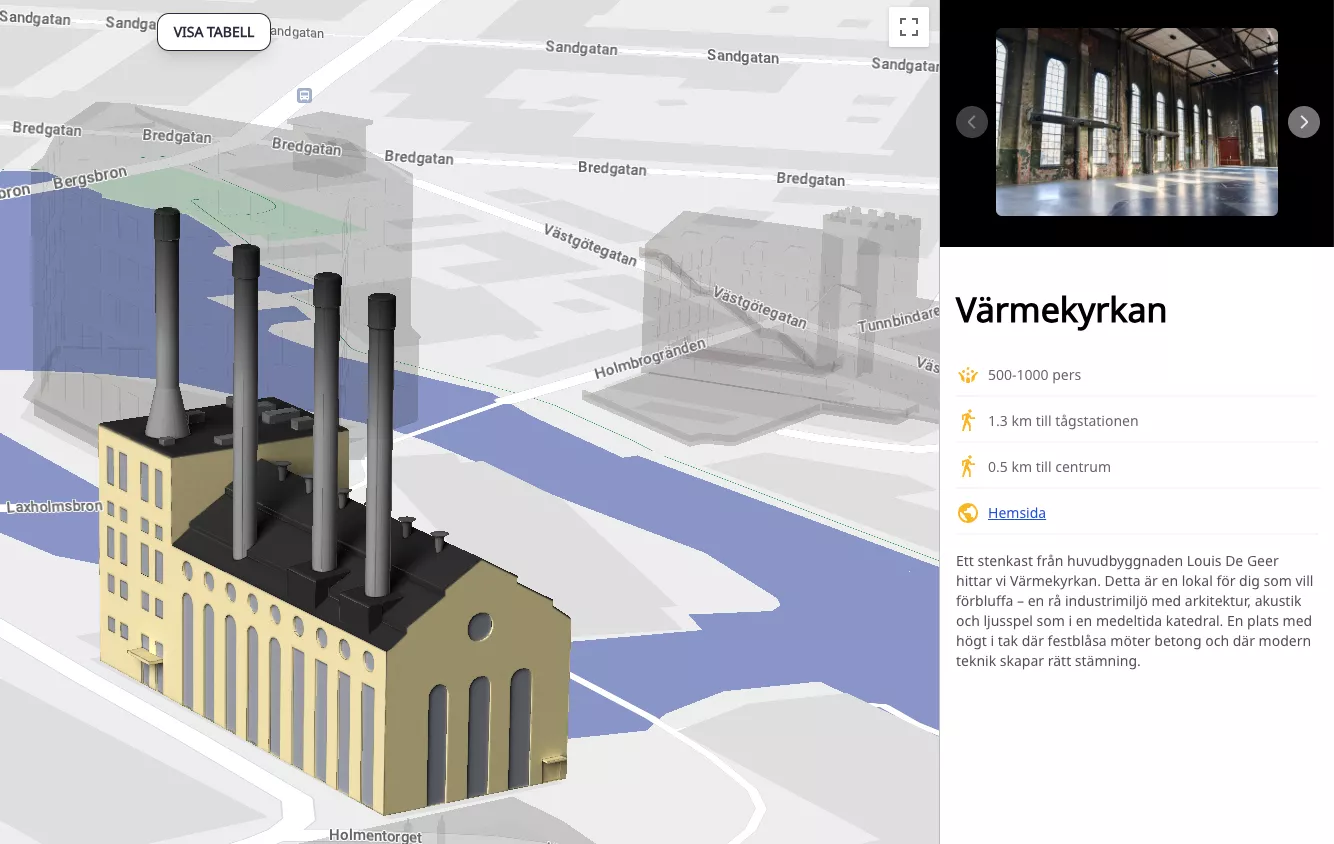The image size is (1334, 844).
Task: Select the train station icon near Bredgatan
Action: click(303, 96)
